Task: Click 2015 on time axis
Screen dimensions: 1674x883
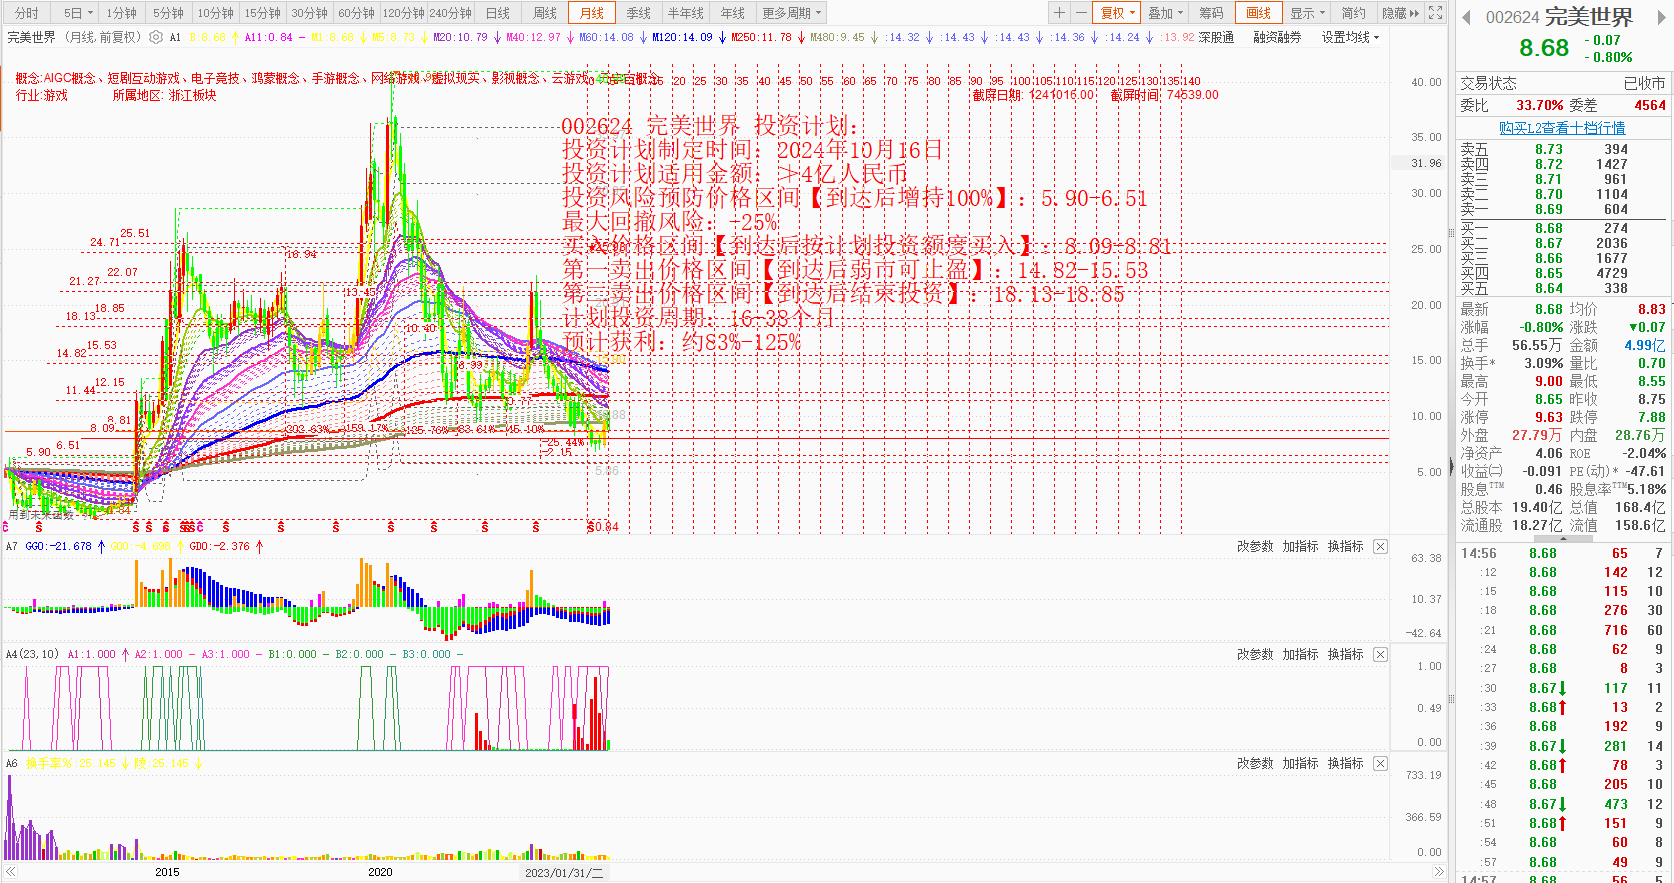Action: pyautogui.click(x=167, y=872)
